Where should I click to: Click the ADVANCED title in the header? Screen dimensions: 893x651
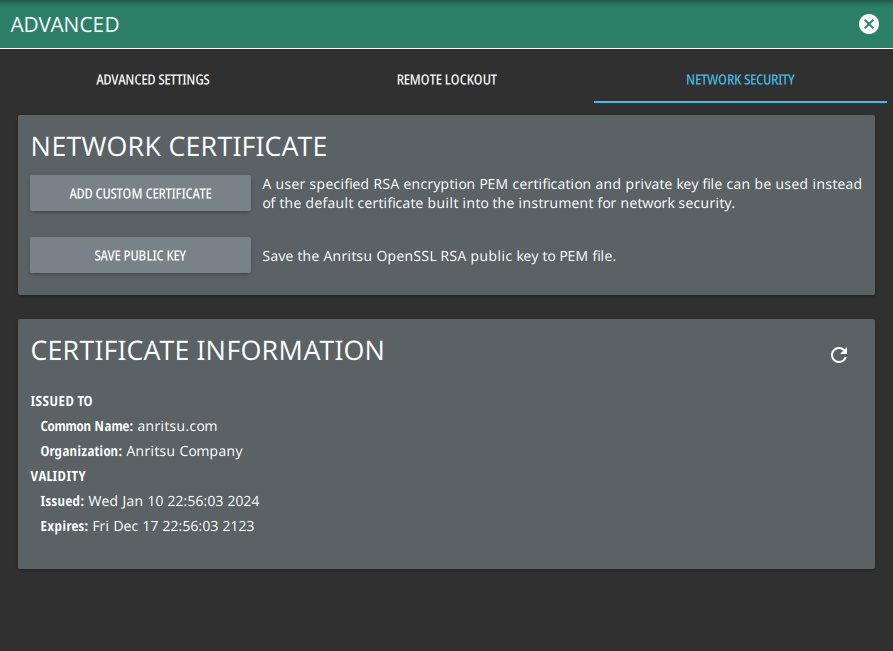click(65, 25)
